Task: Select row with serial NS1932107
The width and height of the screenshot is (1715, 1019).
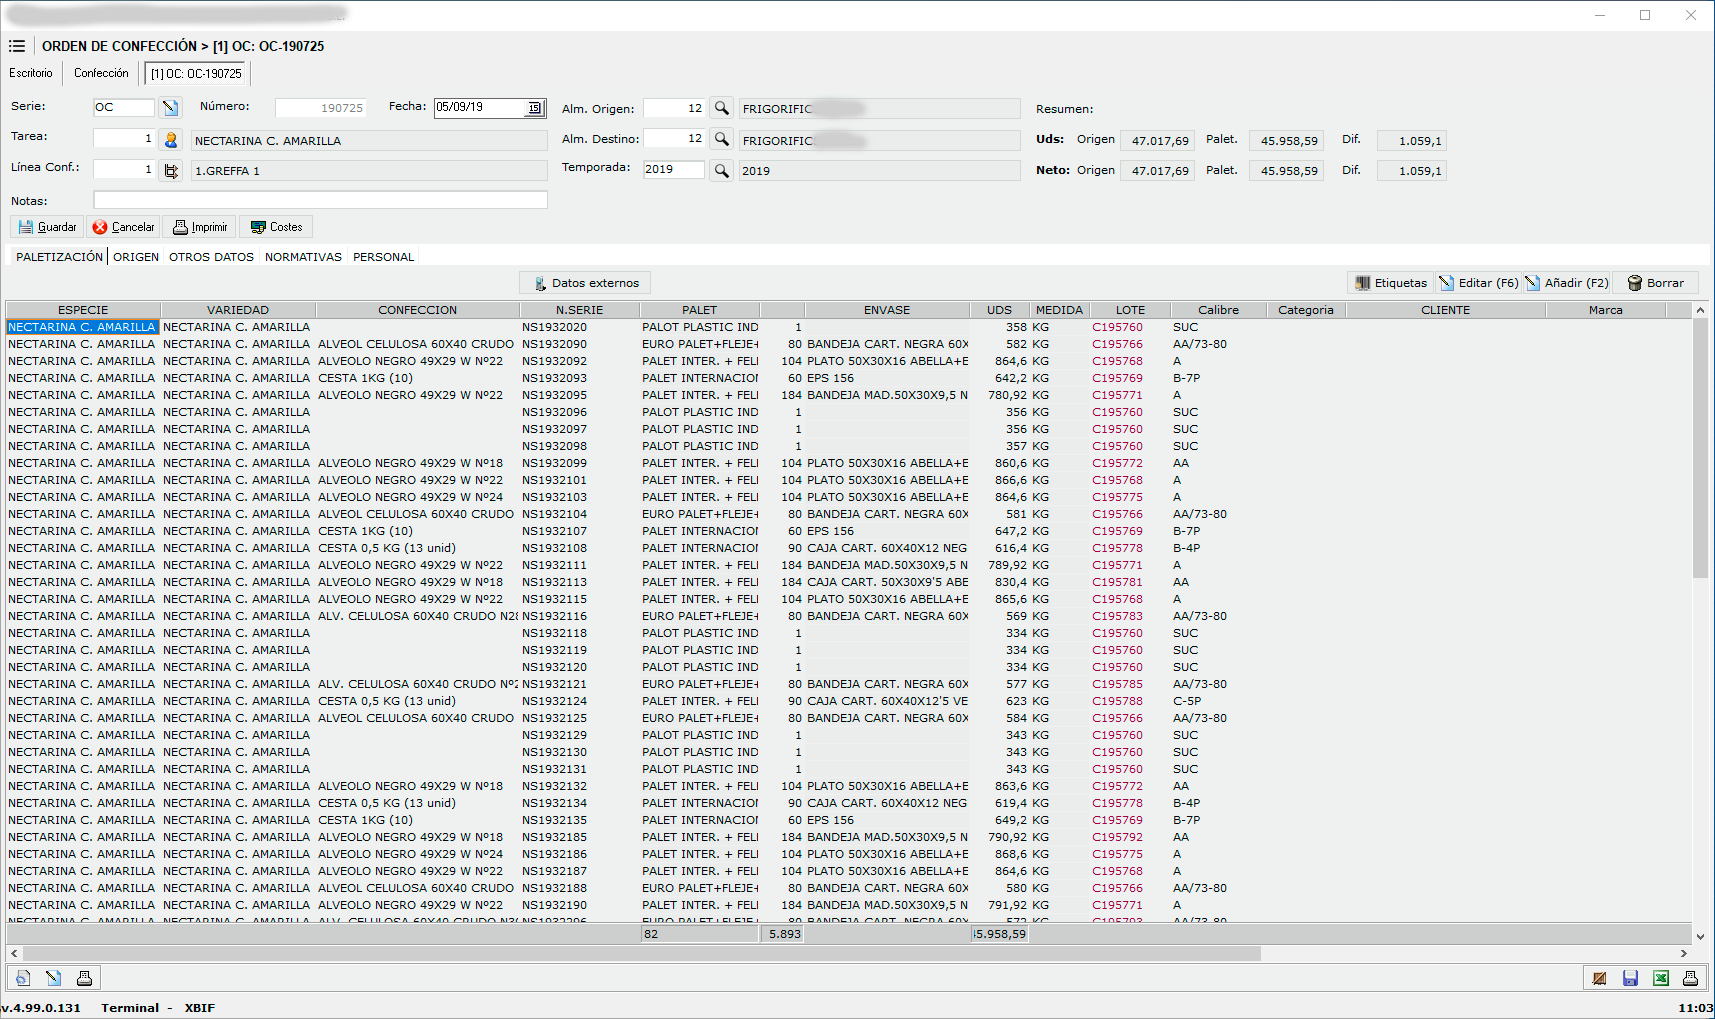Action: point(848,531)
